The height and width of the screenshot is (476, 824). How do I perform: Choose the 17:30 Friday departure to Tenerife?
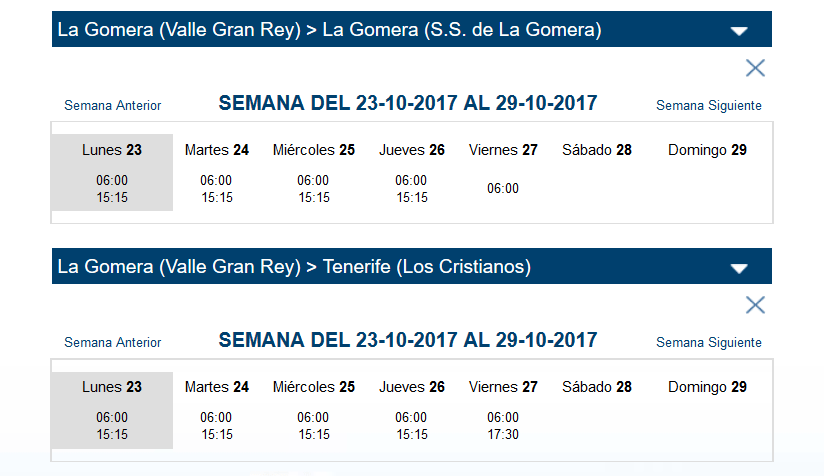click(x=503, y=434)
